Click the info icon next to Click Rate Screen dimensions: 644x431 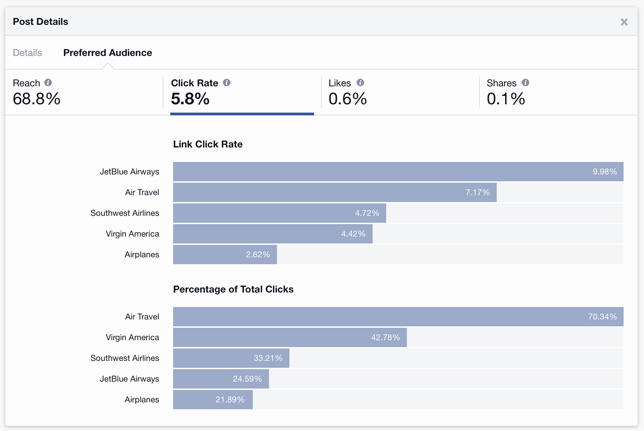click(227, 83)
